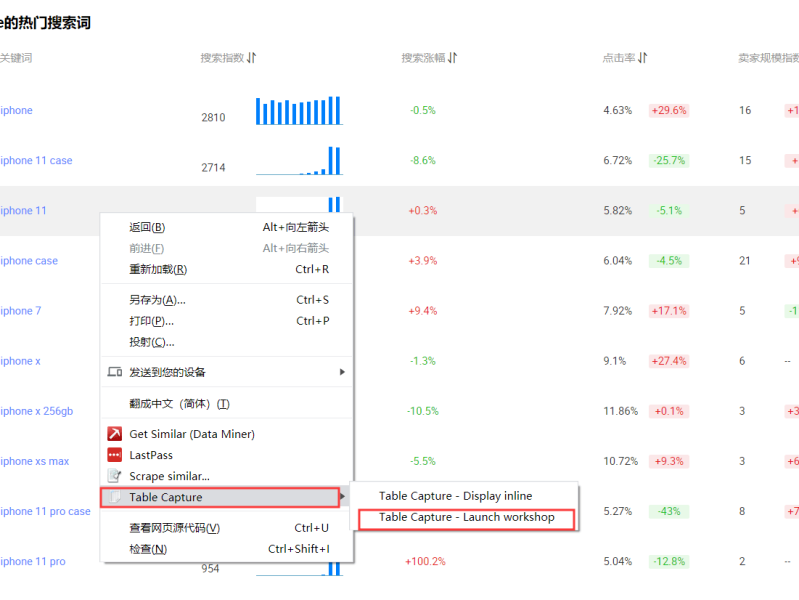Click the Get Similar (Data Miner) icon
Screen dimensions: 799x600
(x=115, y=434)
